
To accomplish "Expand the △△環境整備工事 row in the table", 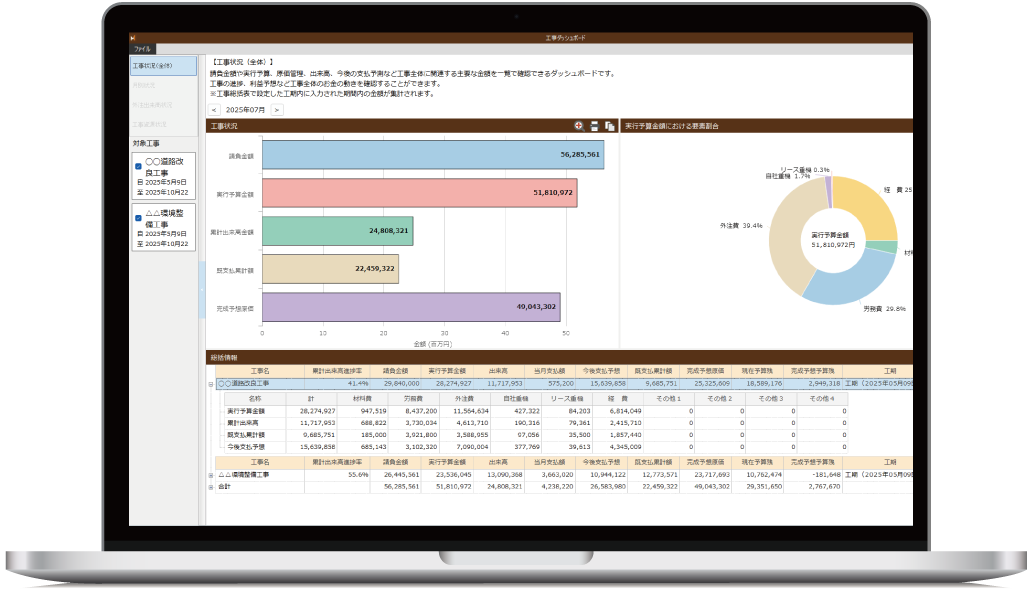I will click(211, 474).
